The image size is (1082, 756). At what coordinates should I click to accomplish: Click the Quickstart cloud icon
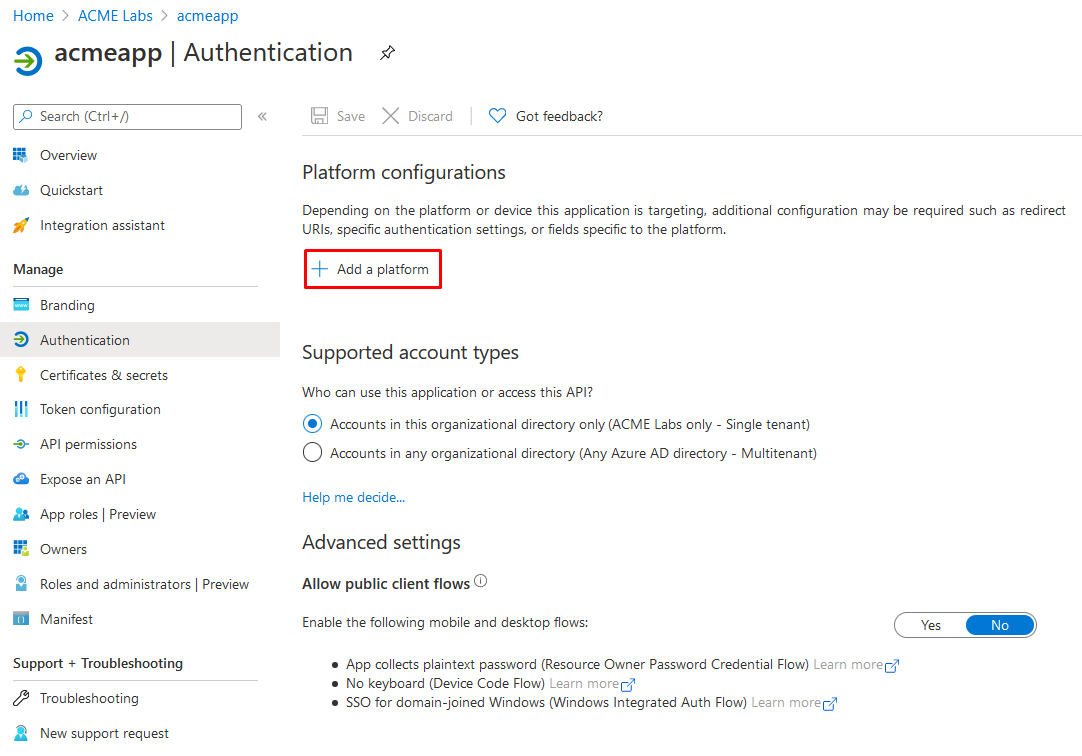click(x=21, y=190)
